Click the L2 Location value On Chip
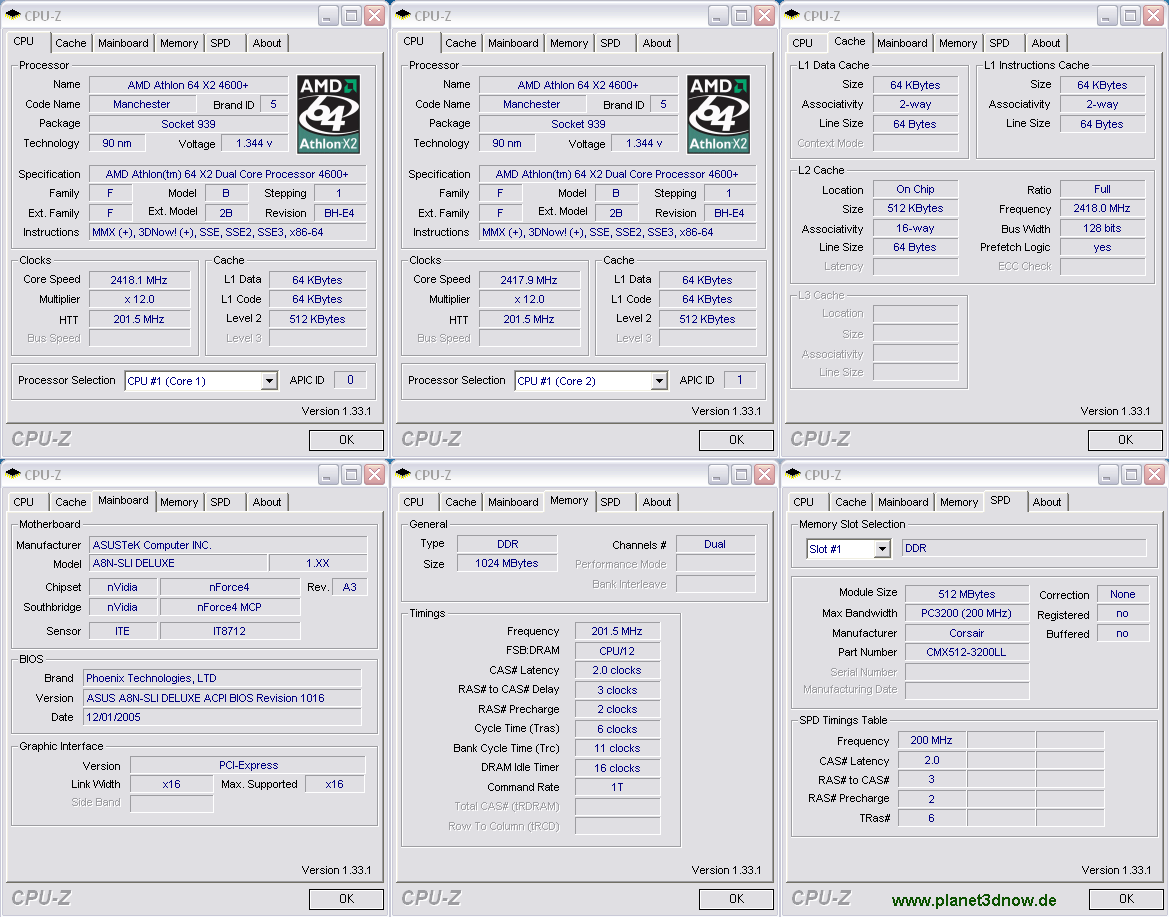 [915, 189]
